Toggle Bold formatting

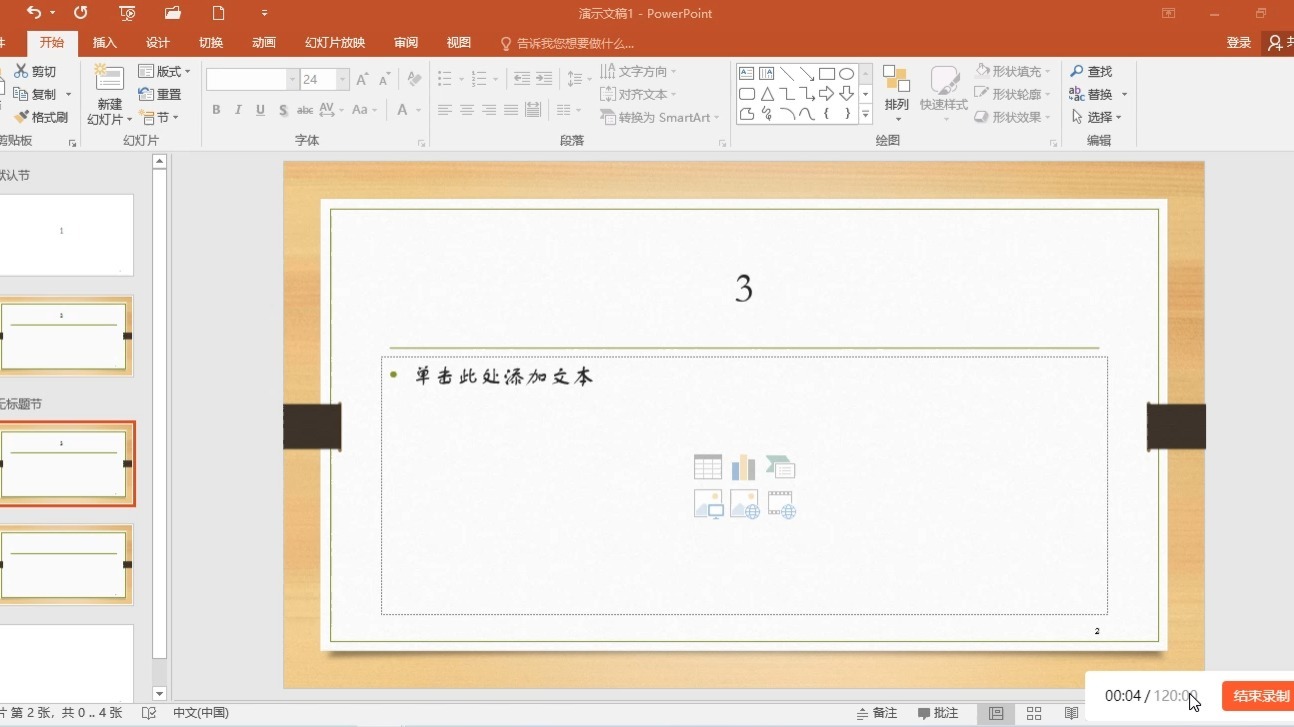(216, 110)
